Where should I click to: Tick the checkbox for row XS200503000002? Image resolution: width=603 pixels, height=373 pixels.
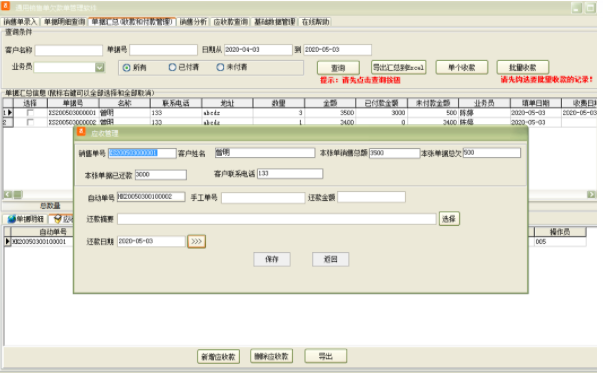(30, 122)
